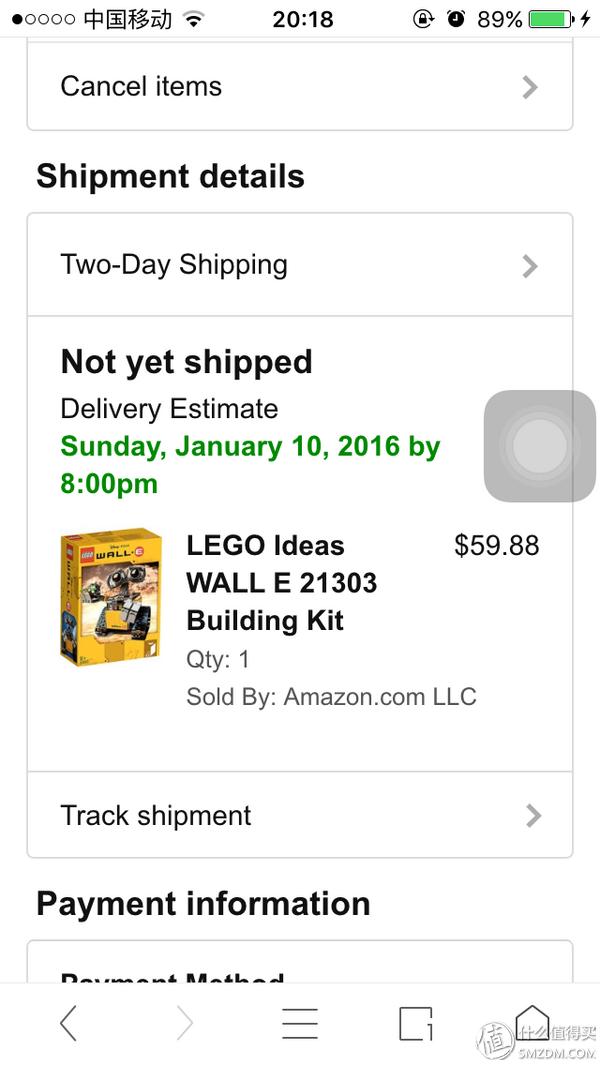Tap the Wi-Fi icon in status bar
Screen dimensions: 600x1065
[x=194, y=19]
